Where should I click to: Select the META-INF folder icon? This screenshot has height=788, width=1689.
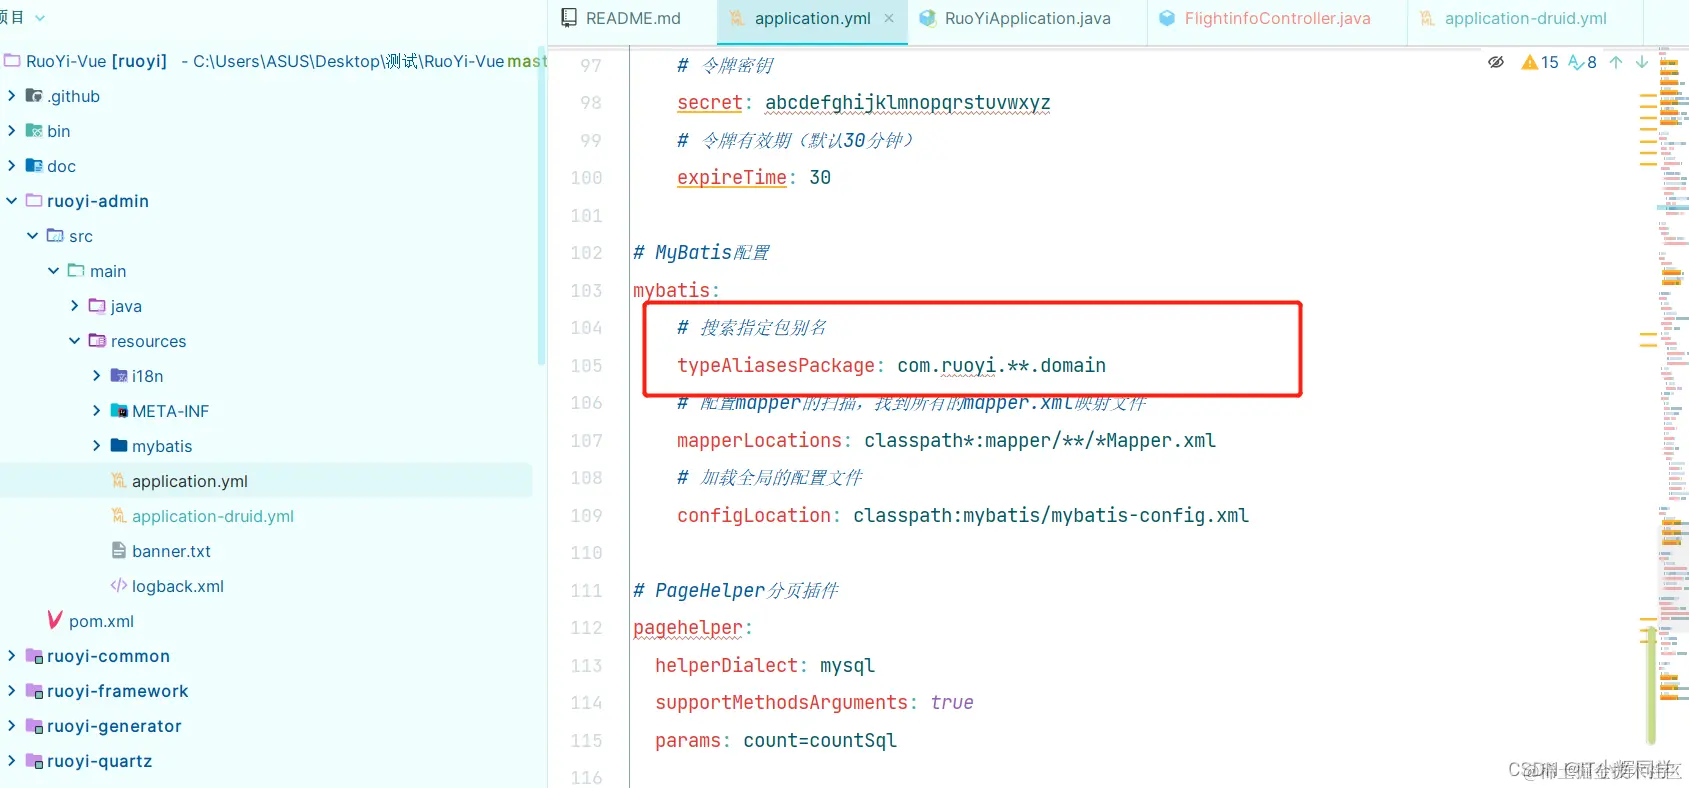tap(119, 411)
